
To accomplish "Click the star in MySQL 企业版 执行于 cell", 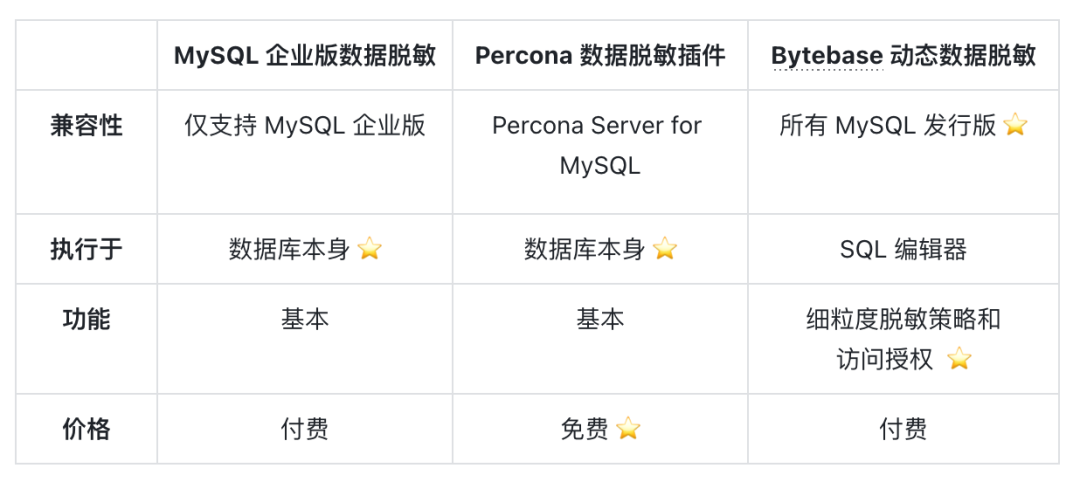I will coord(370,249).
